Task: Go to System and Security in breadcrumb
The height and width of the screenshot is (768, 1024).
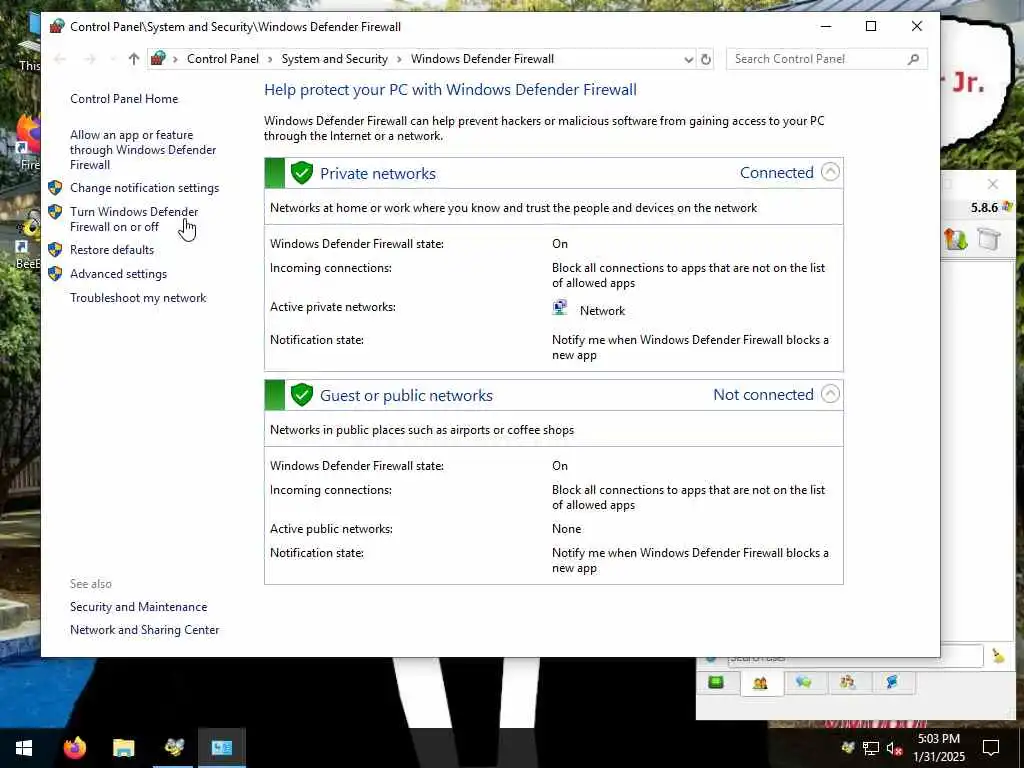Action: (334, 59)
